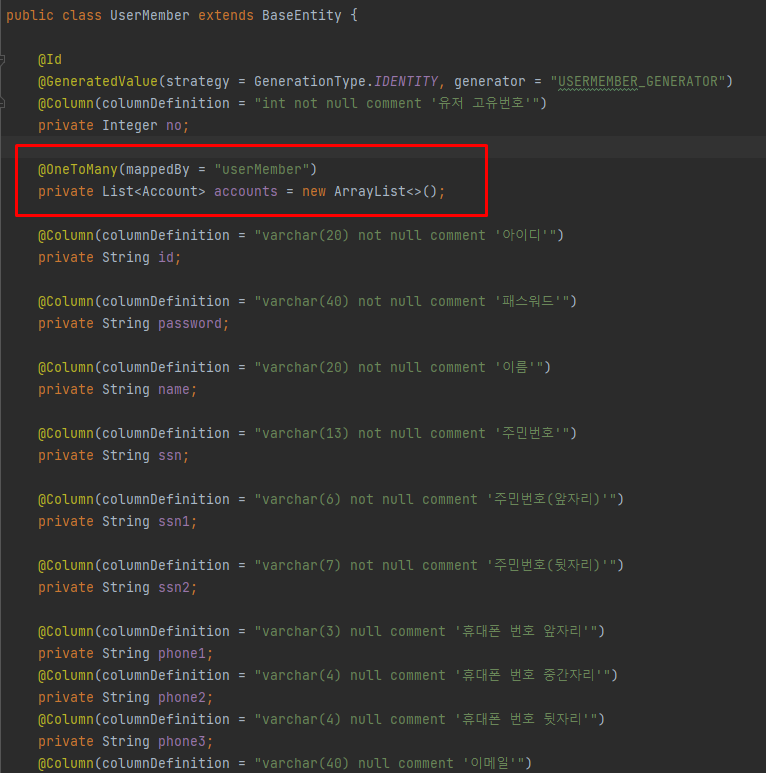Click the "USERMEMBER_GENERATOR" string literal
The image size is (766, 773).
pyautogui.click(x=637, y=81)
